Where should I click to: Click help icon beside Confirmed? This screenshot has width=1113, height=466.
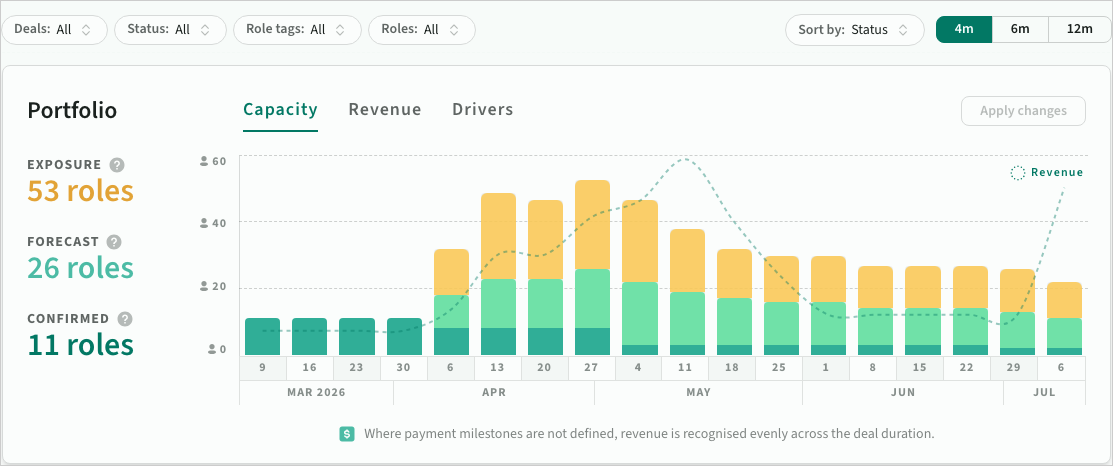point(124,319)
